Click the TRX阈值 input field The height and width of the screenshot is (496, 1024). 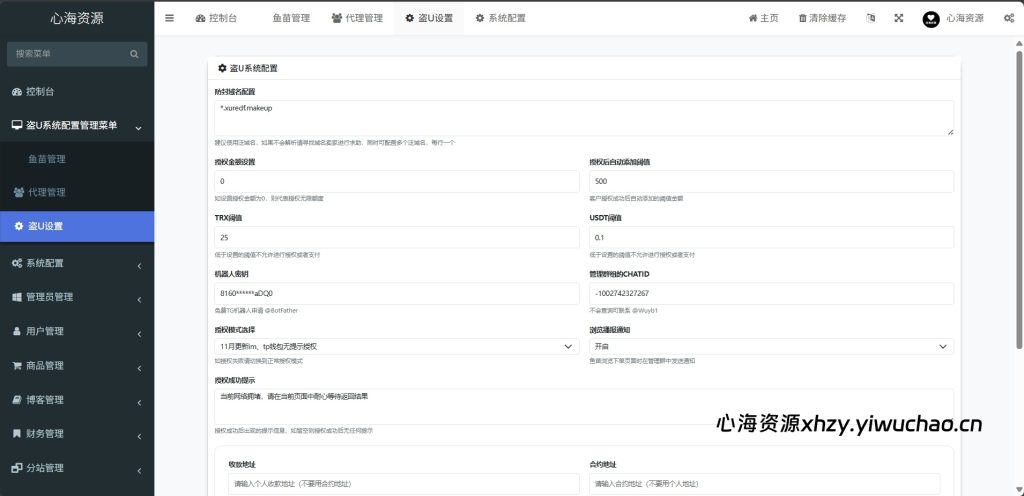[396, 238]
